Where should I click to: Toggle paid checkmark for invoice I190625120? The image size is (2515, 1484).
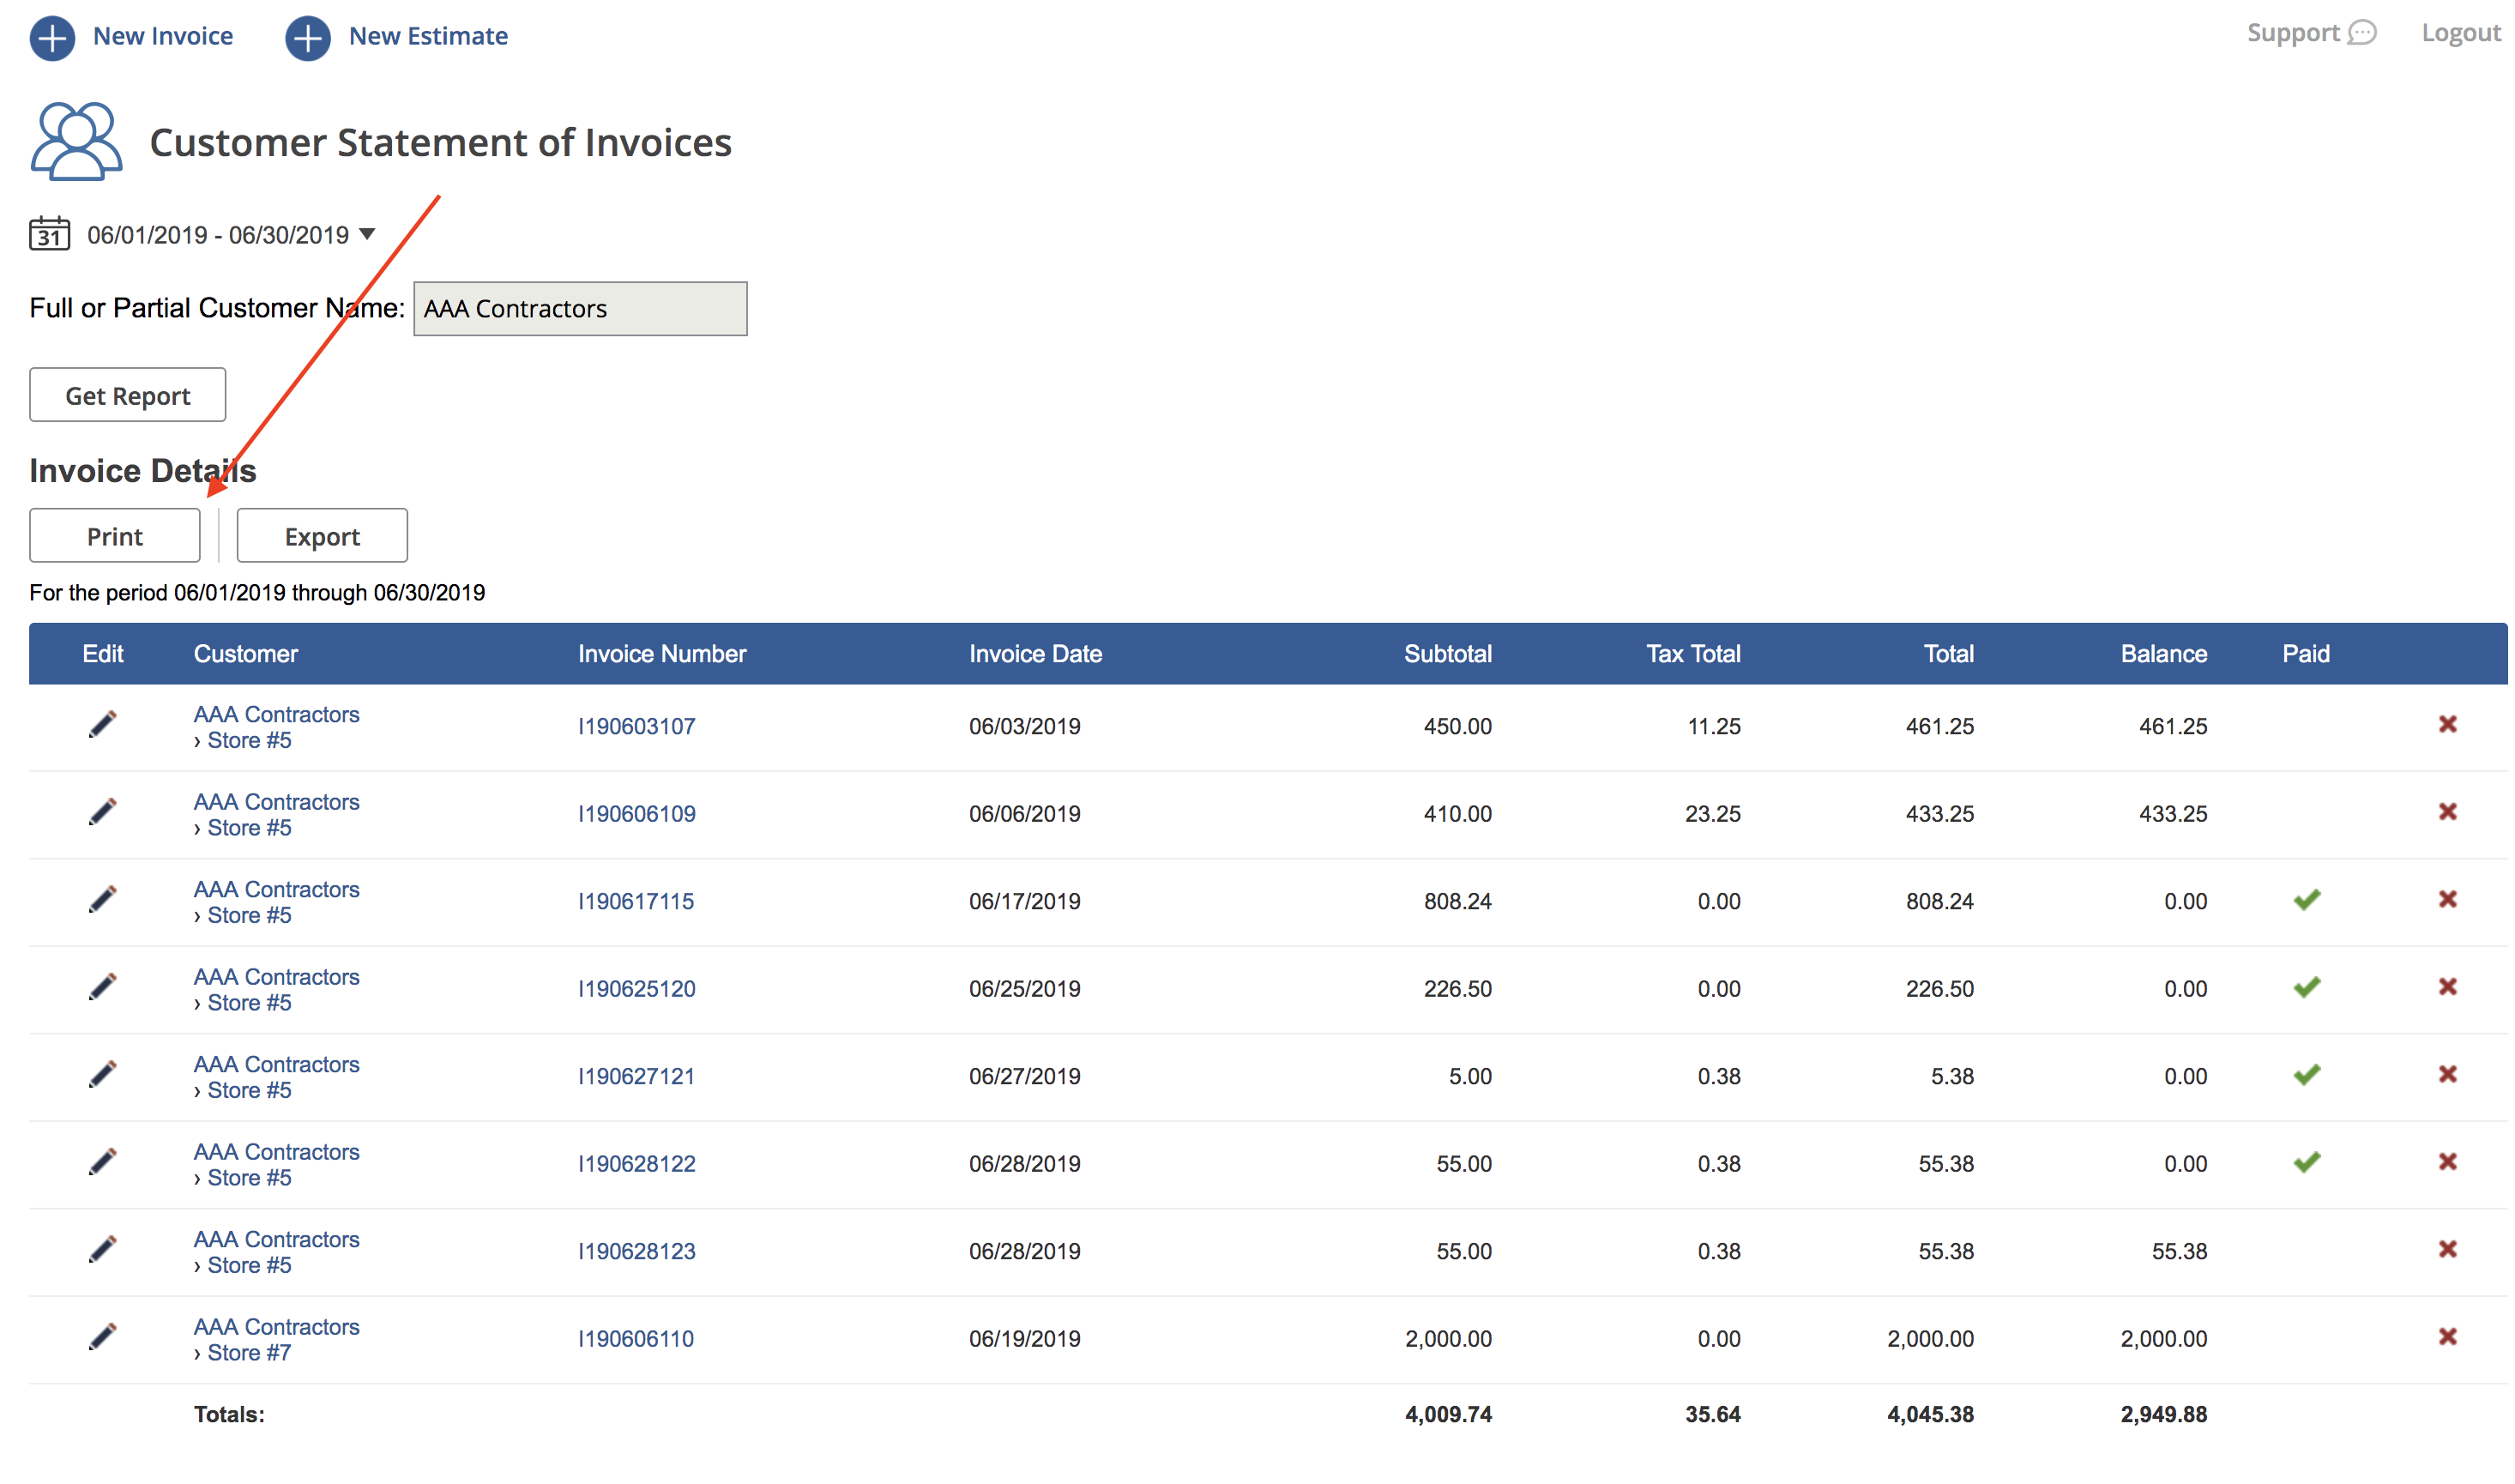(x=2305, y=987)
